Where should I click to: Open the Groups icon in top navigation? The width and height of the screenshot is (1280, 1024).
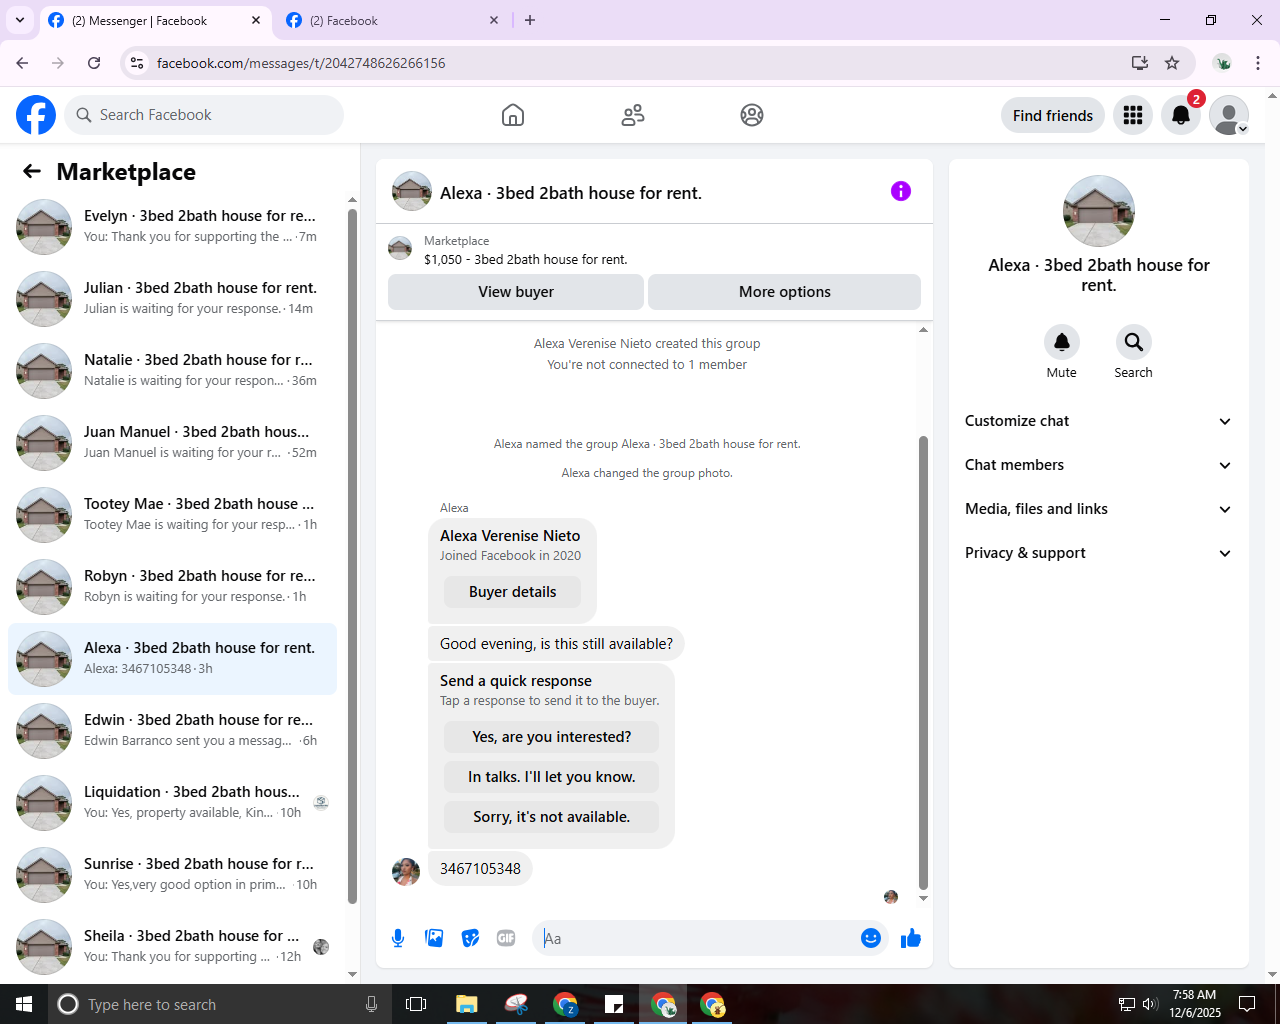752,115
